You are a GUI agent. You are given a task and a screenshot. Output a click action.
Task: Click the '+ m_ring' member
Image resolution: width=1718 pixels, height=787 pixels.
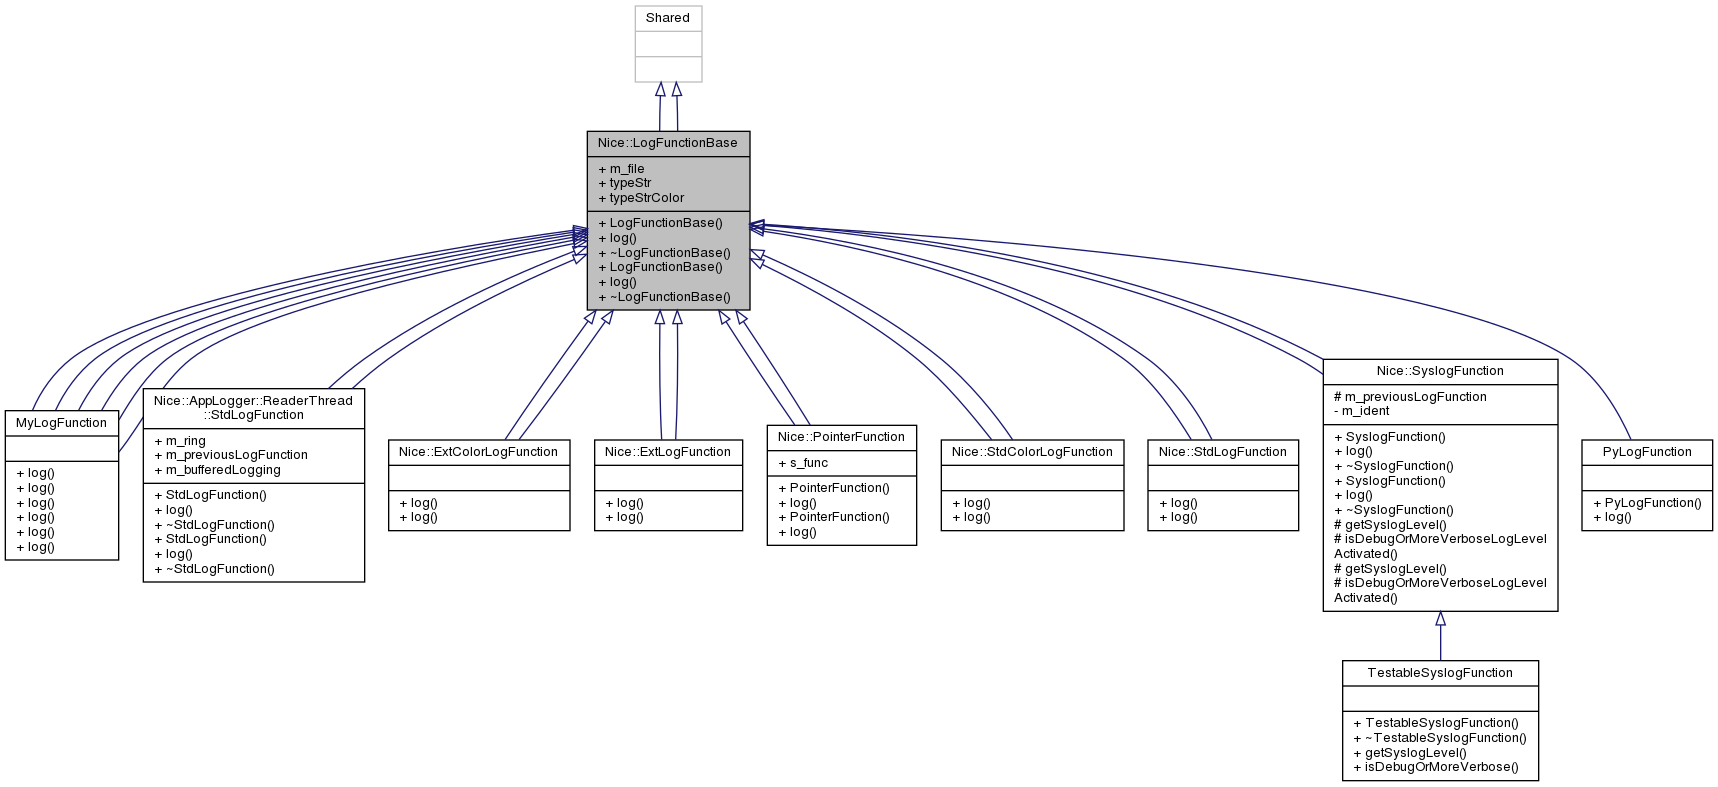[x=180, y=441]
